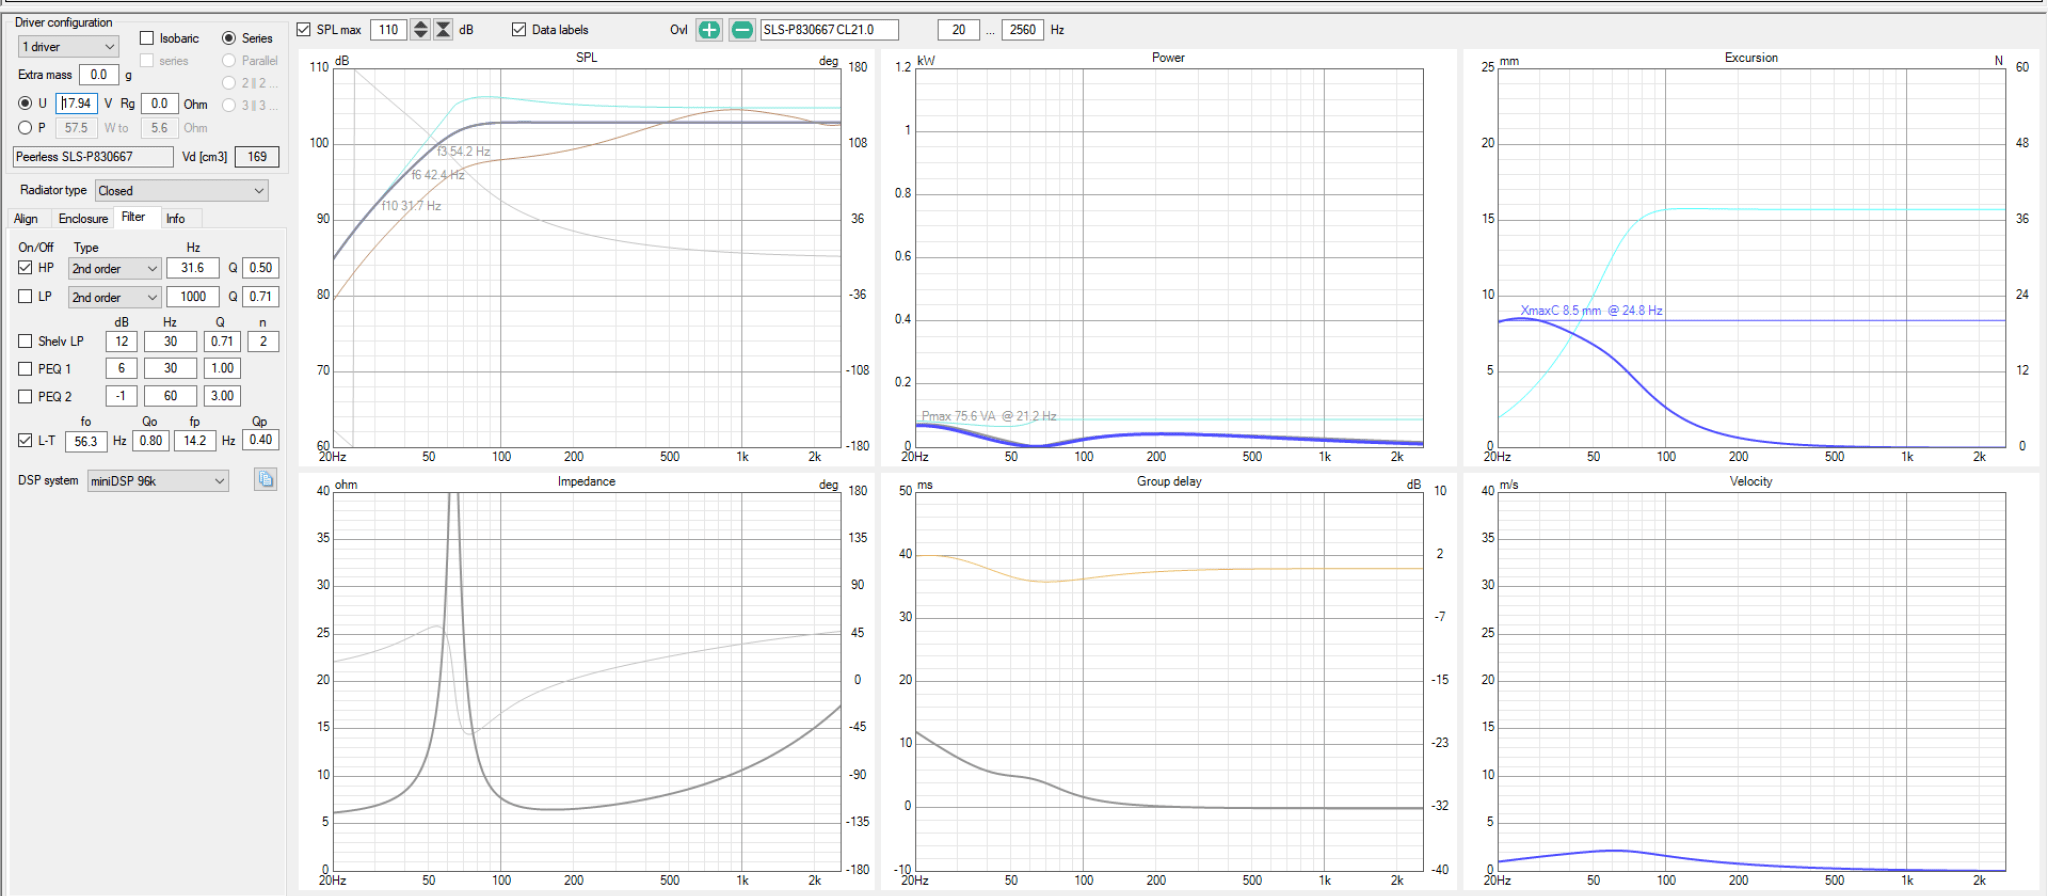
Task: Click the Shelv LP Hz field 30
Action: click(x=170, y=341)
